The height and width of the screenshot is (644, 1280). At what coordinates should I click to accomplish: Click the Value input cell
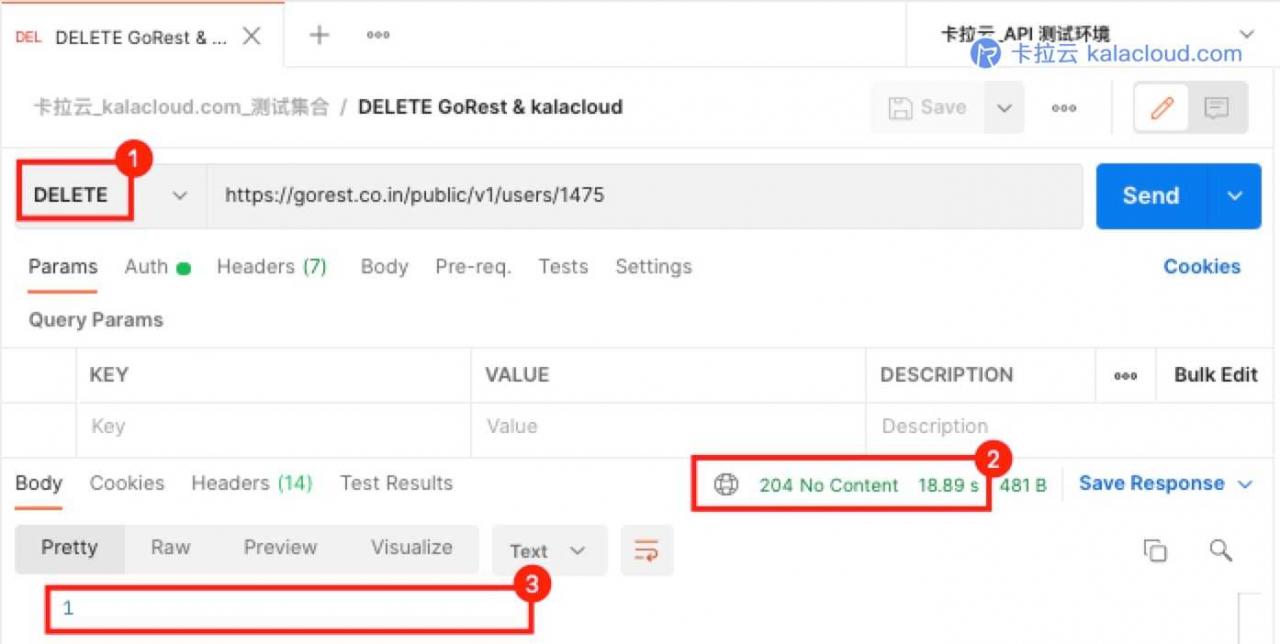pos(668,427)
